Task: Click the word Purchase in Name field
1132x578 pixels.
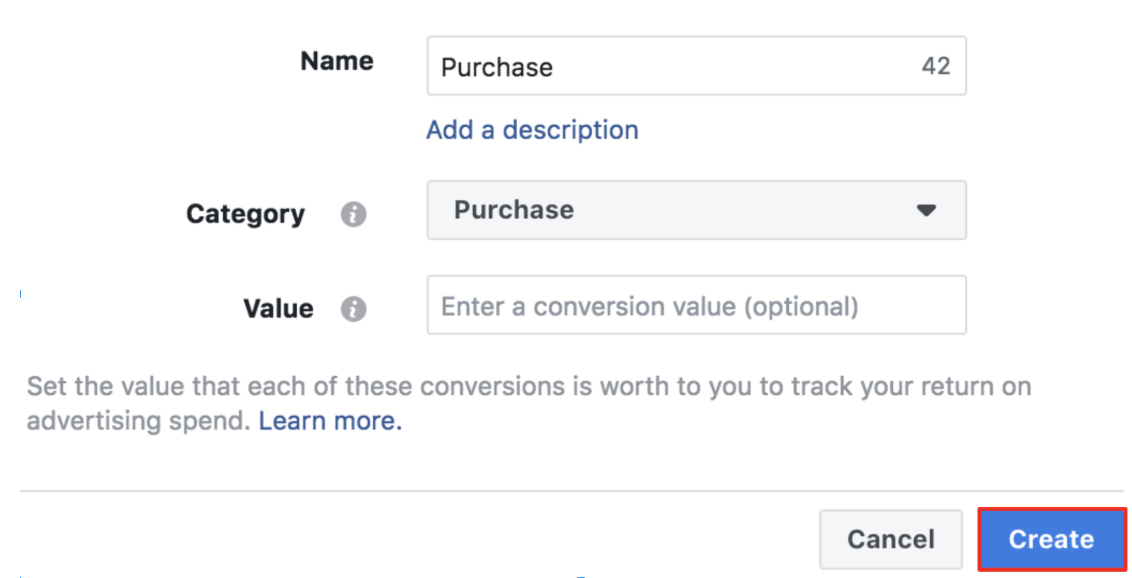Action: [497, 67]
